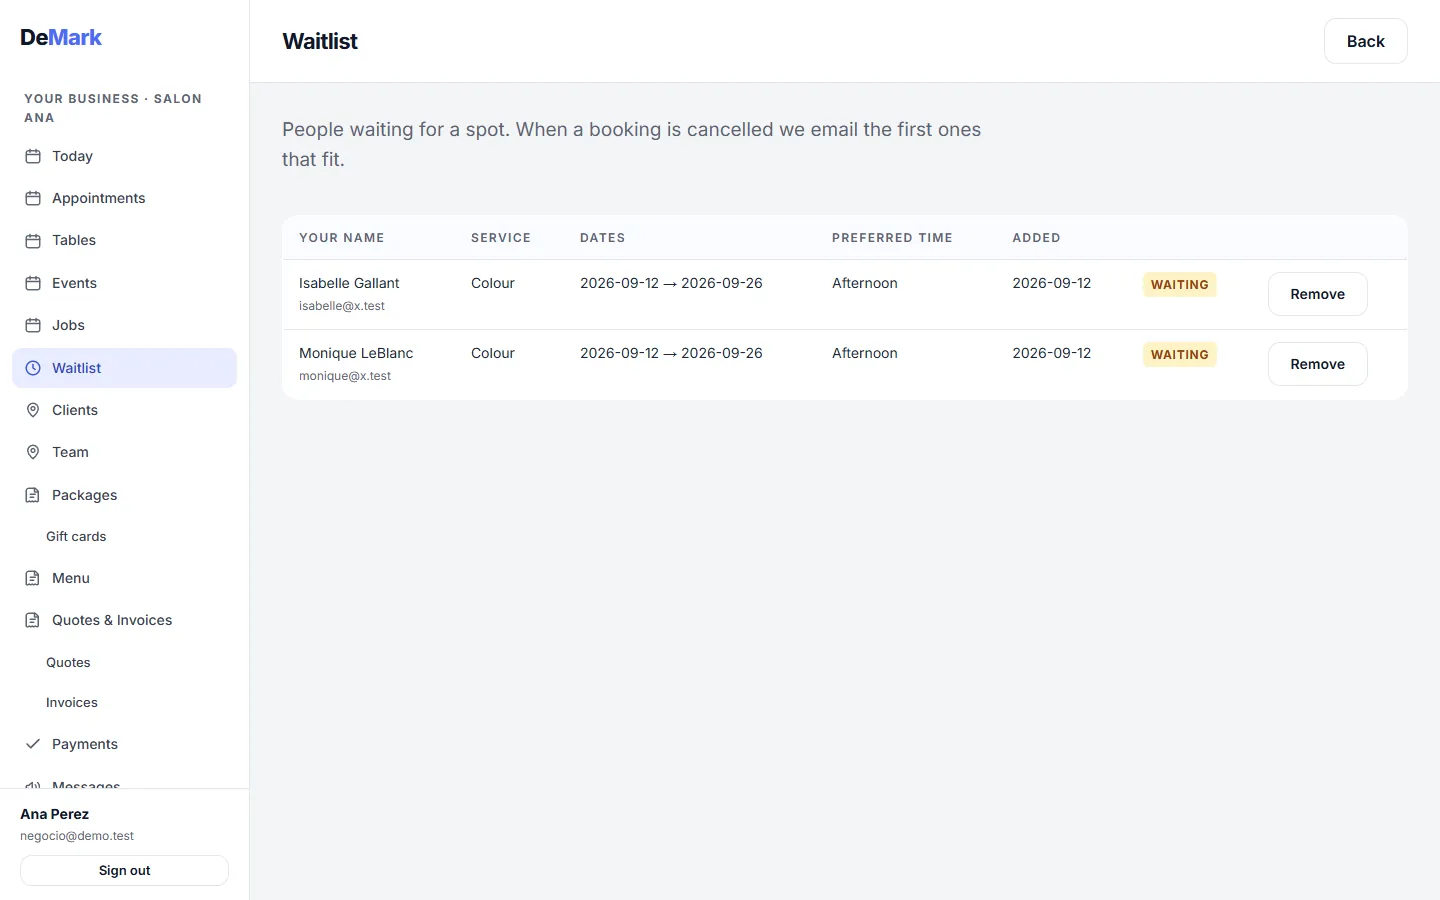
Task: Sign out of Ana Perez's account
Action: click(x=124, y=870)
